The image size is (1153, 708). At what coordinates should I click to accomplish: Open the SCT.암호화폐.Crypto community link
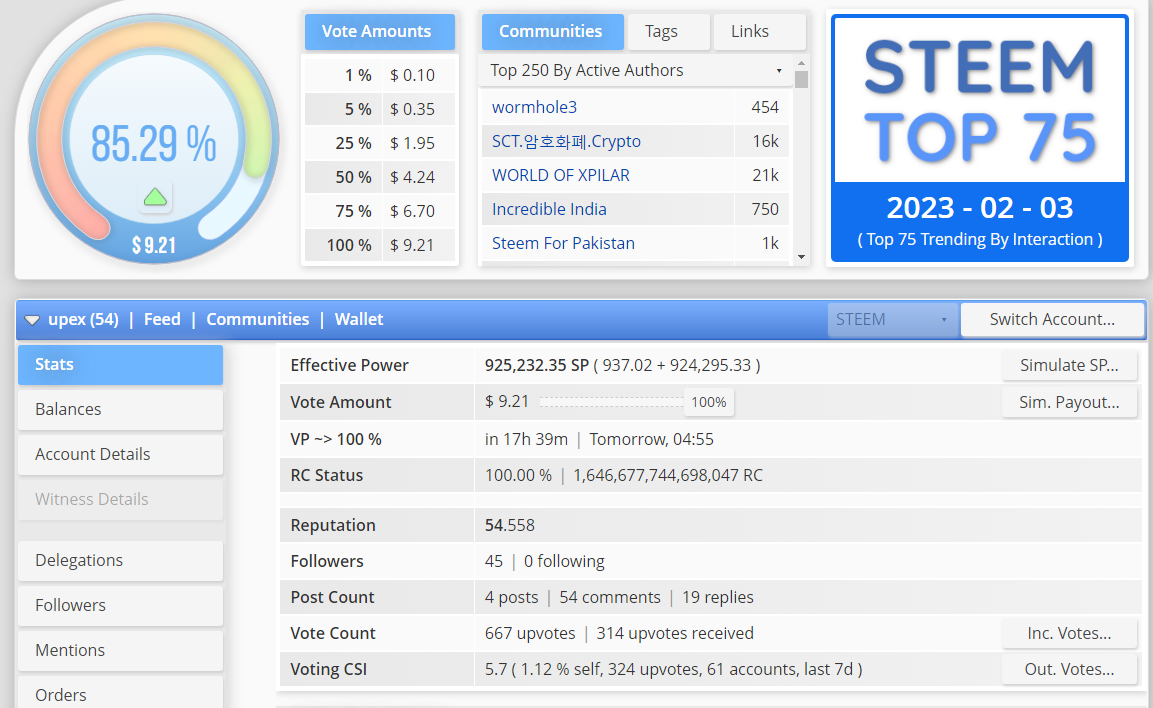click(566, 141)
